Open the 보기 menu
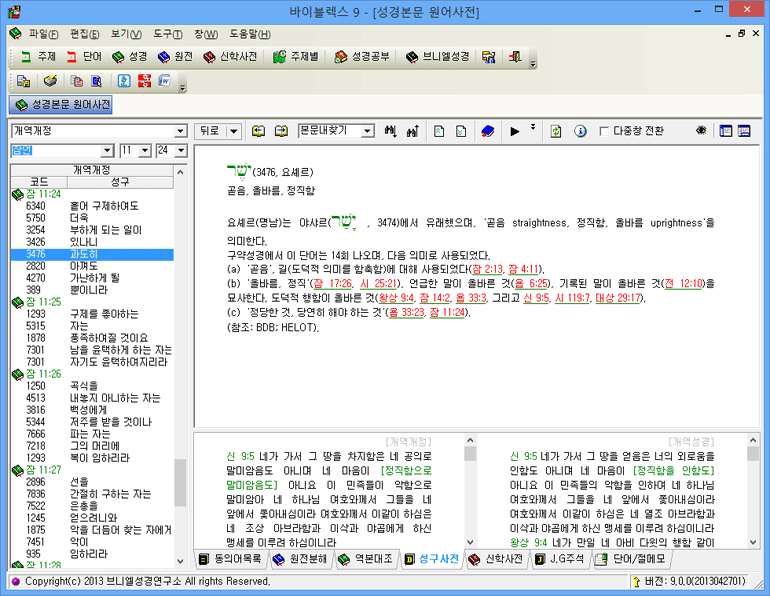Viewport: 770px width, 596px height. pyautogui.click(x=126, y=34)
